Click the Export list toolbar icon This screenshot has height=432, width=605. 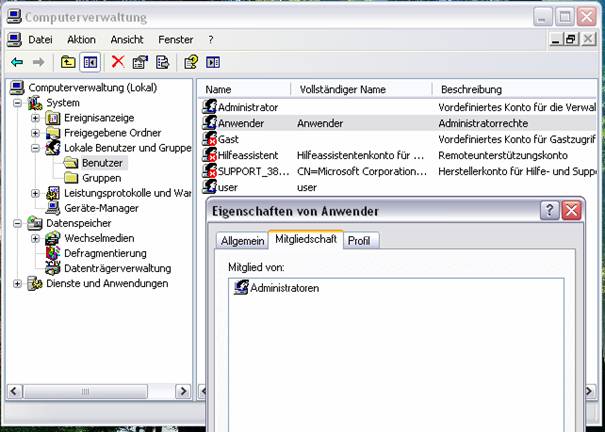tap(162, 62)
